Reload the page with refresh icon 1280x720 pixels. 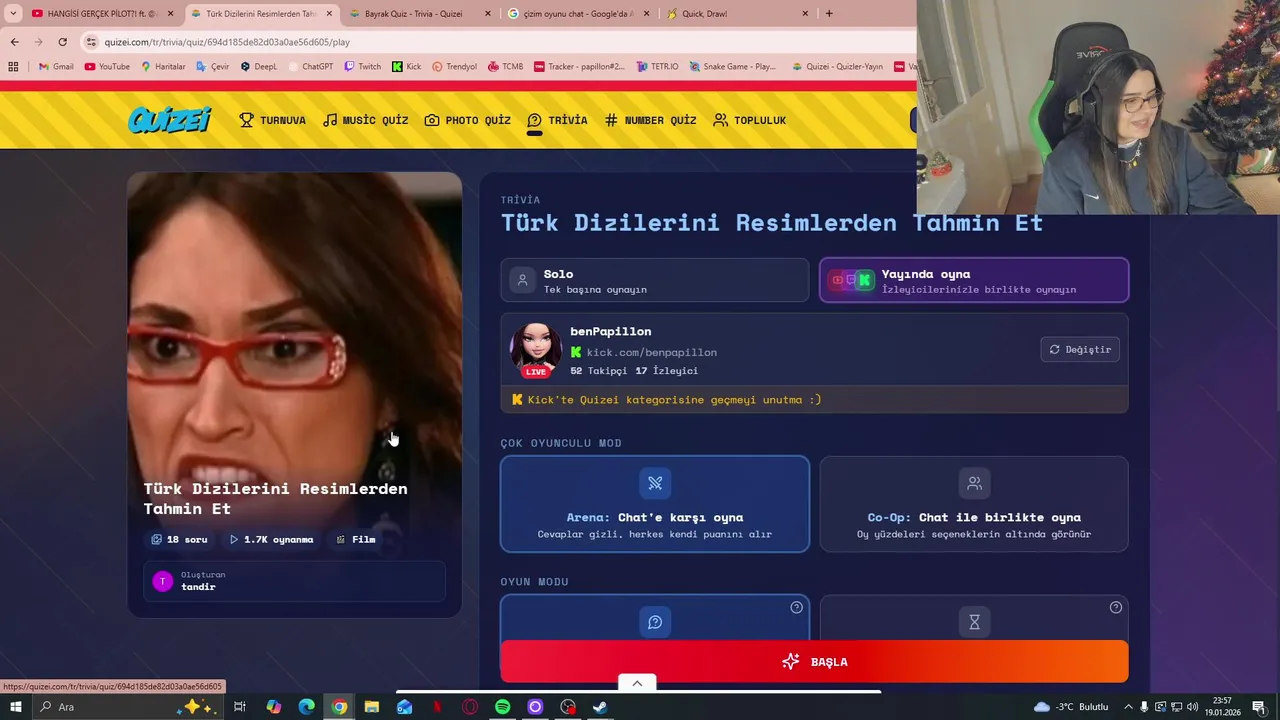pyautogui.click(x=62, y=42)
